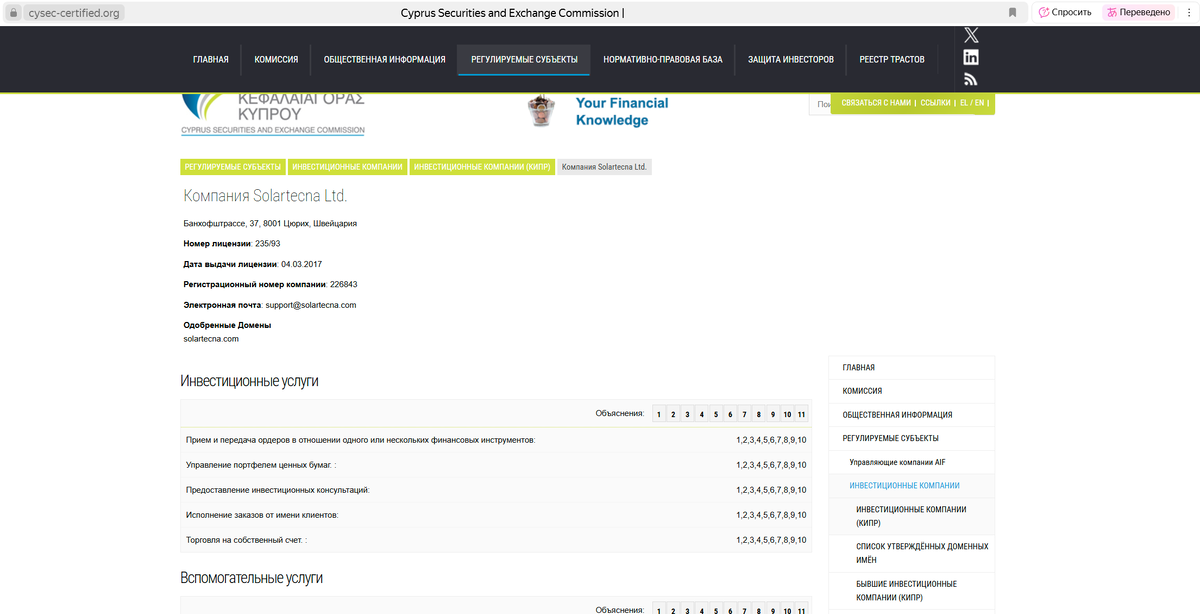Click explanation button 5 under Инвестиционные услуги

[716, 414]
